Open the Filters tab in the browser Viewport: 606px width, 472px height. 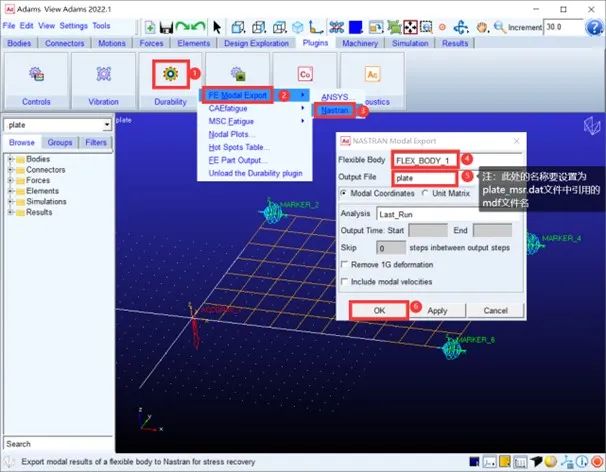coord(96,143)
